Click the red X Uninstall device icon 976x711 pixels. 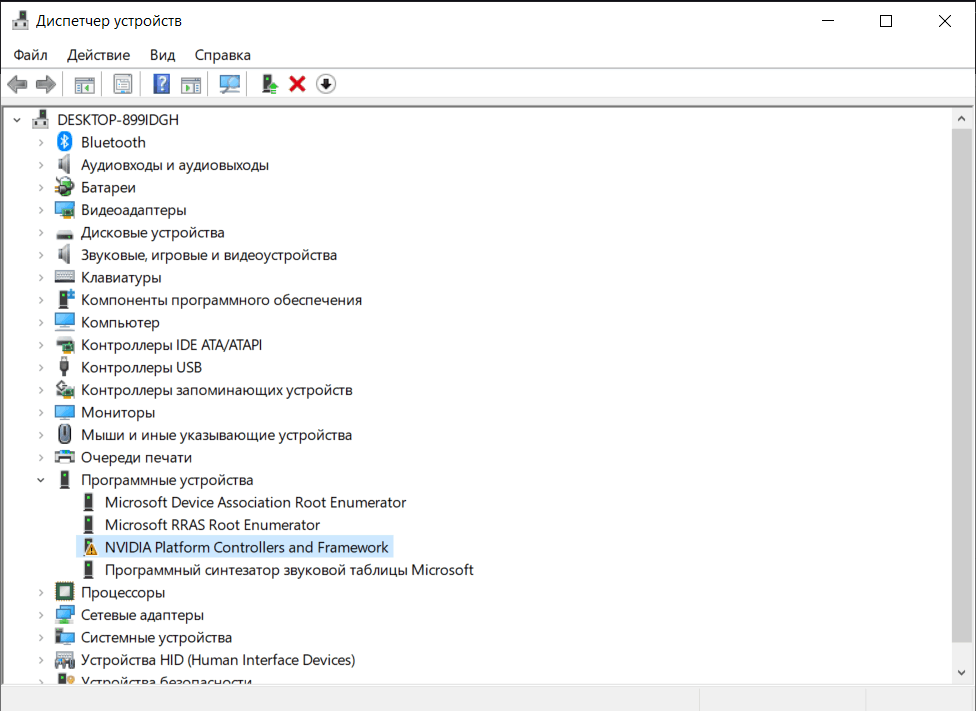(298, 84)
